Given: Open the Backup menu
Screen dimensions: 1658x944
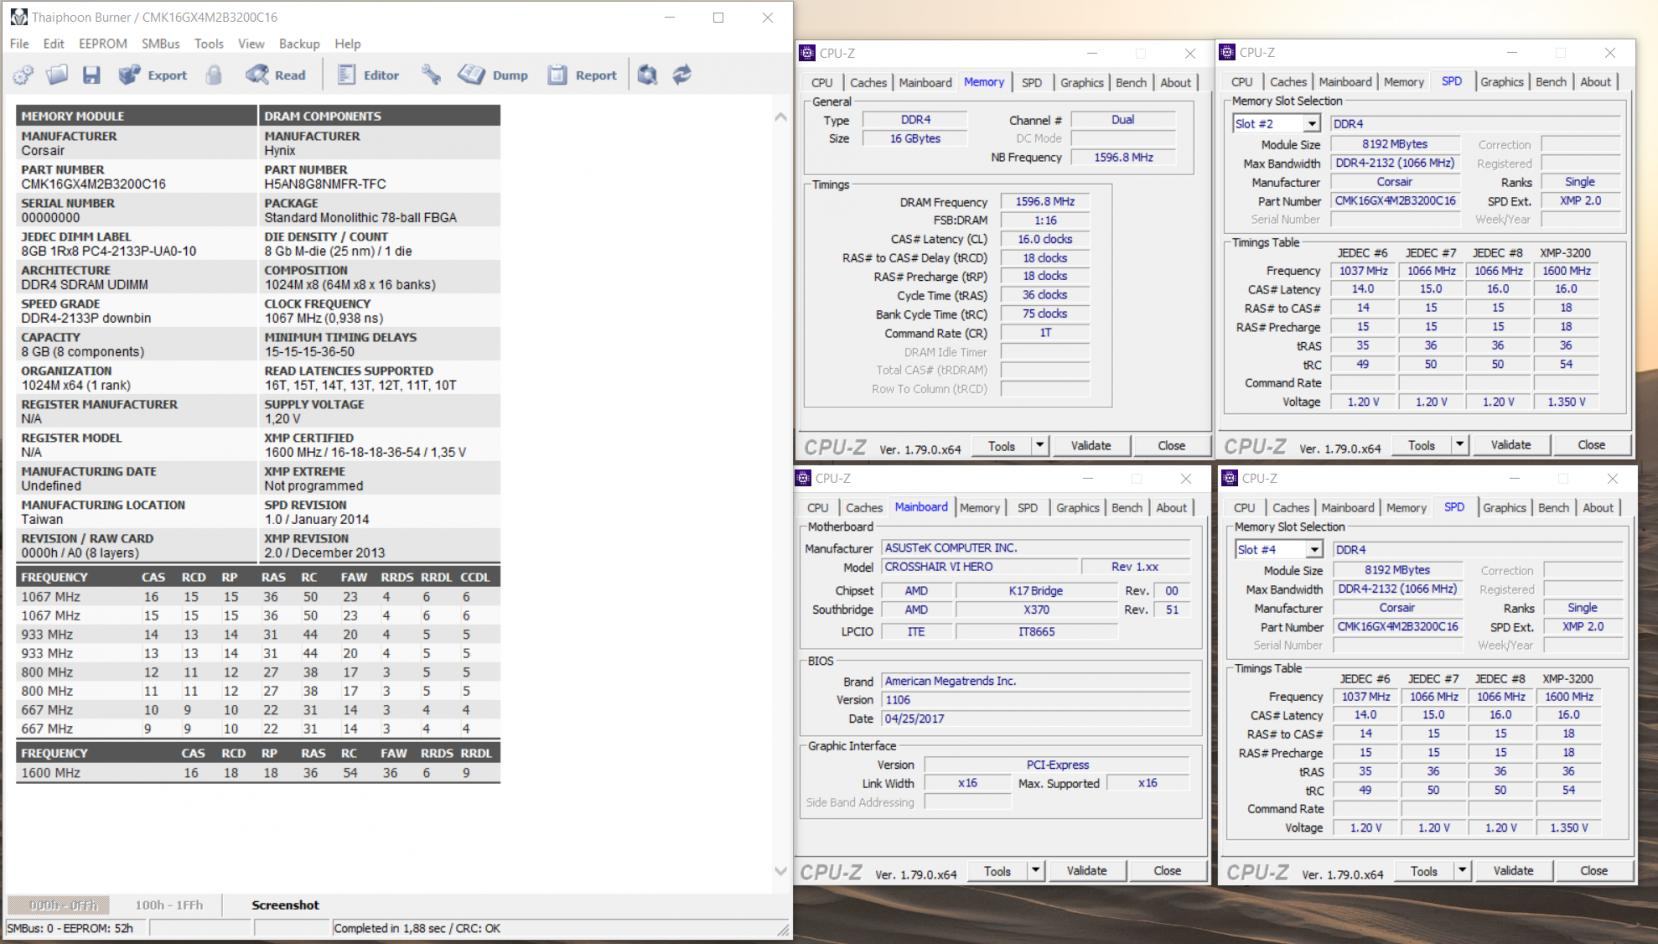Looking at the screenshot, I should click(x=299, y=44).
